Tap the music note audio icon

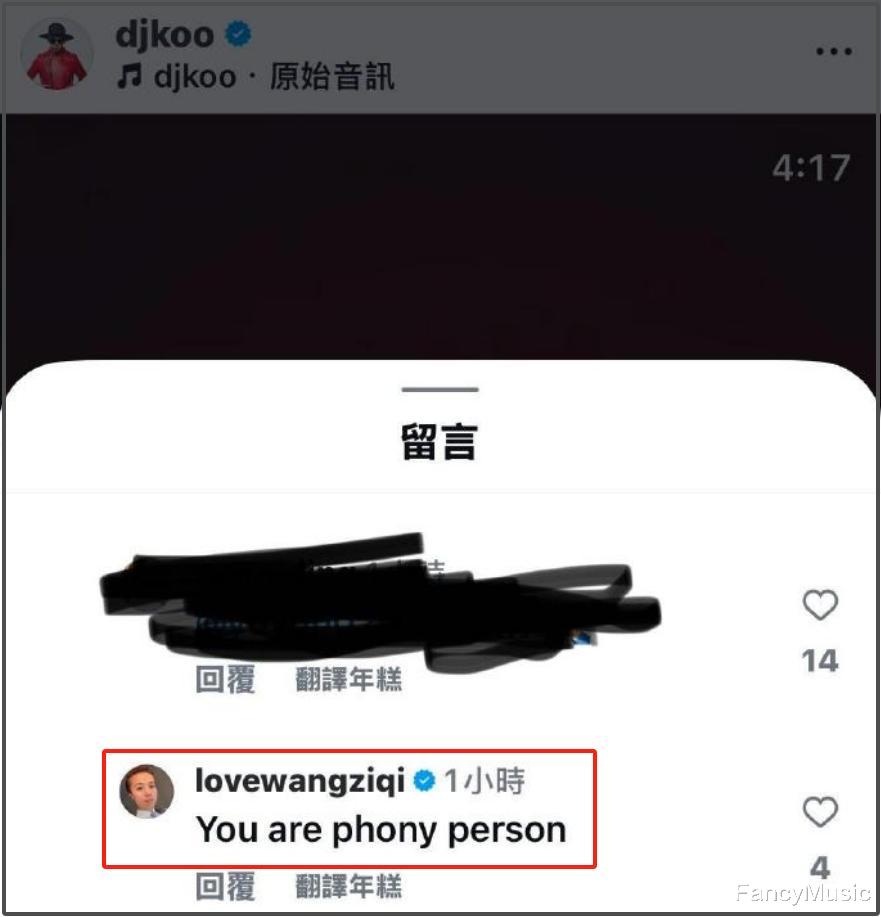point(129,76)
